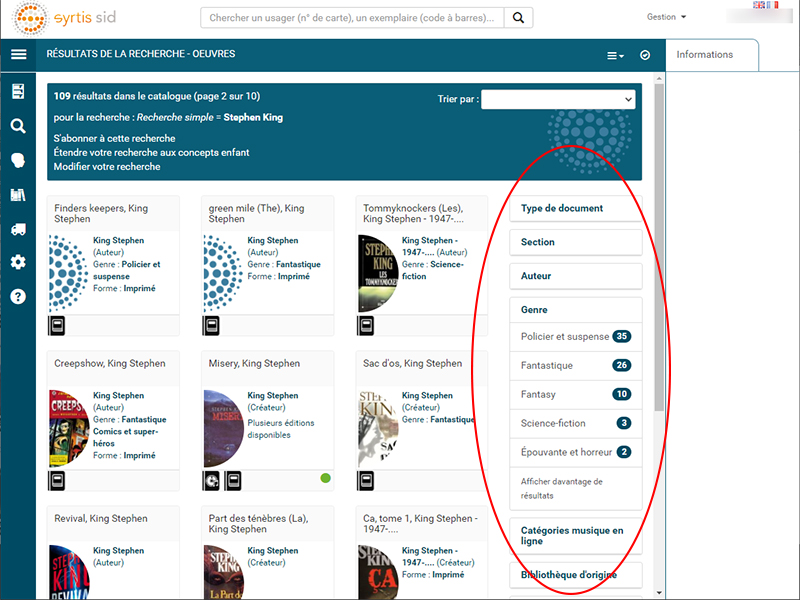Viewport: 800px width, 600px height.
Task: Open the Misery cover thumbnail
Action: coord(224,429)
